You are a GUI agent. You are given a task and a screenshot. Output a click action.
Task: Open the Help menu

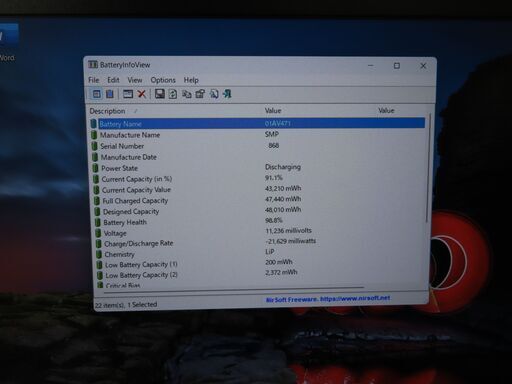pyautogui.click(x=191, y=80)
